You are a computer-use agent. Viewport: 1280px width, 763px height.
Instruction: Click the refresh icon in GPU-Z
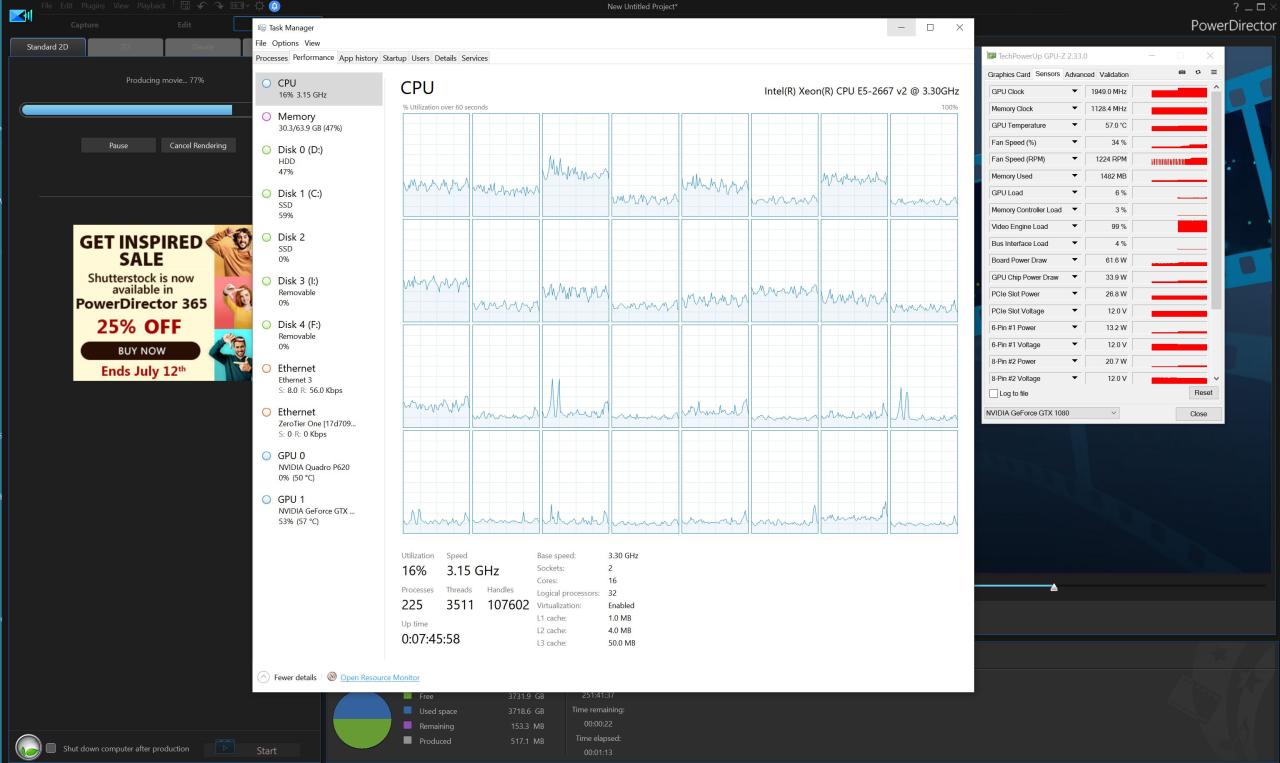(1197, 73)
